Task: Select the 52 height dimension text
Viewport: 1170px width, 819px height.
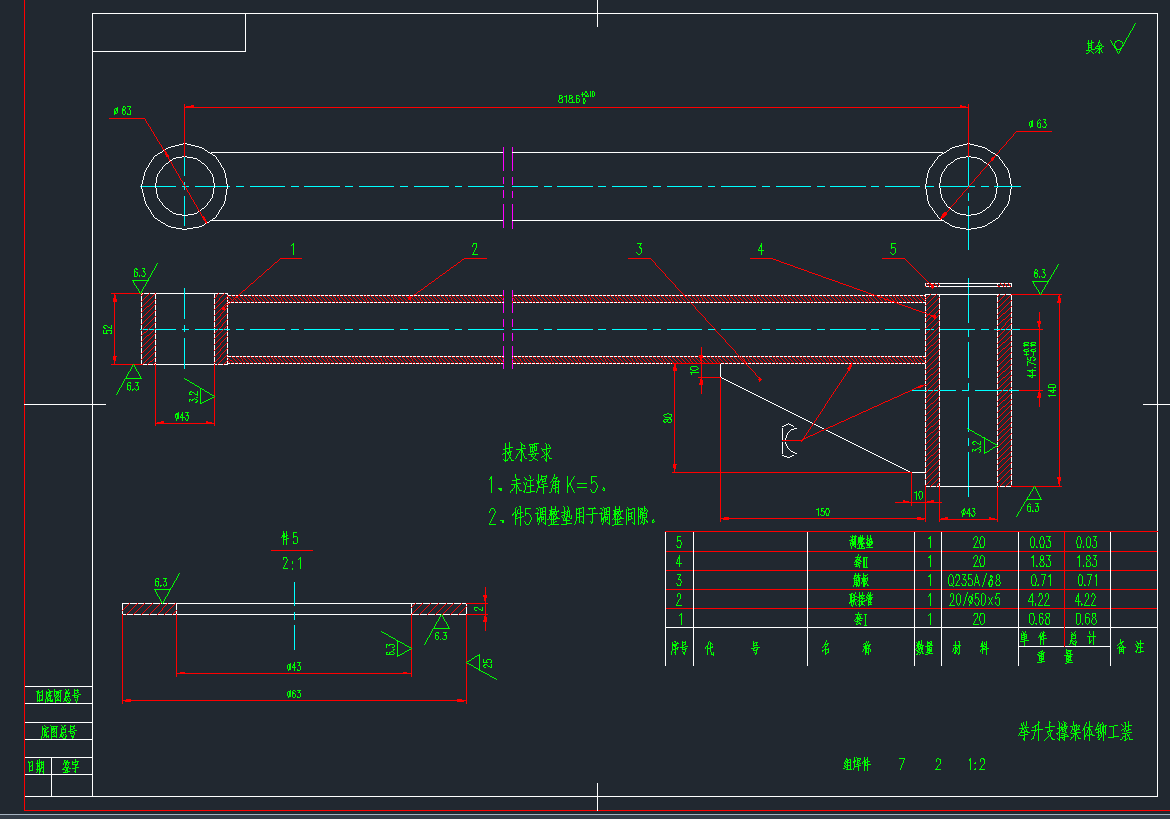Action: coord(108,329)
